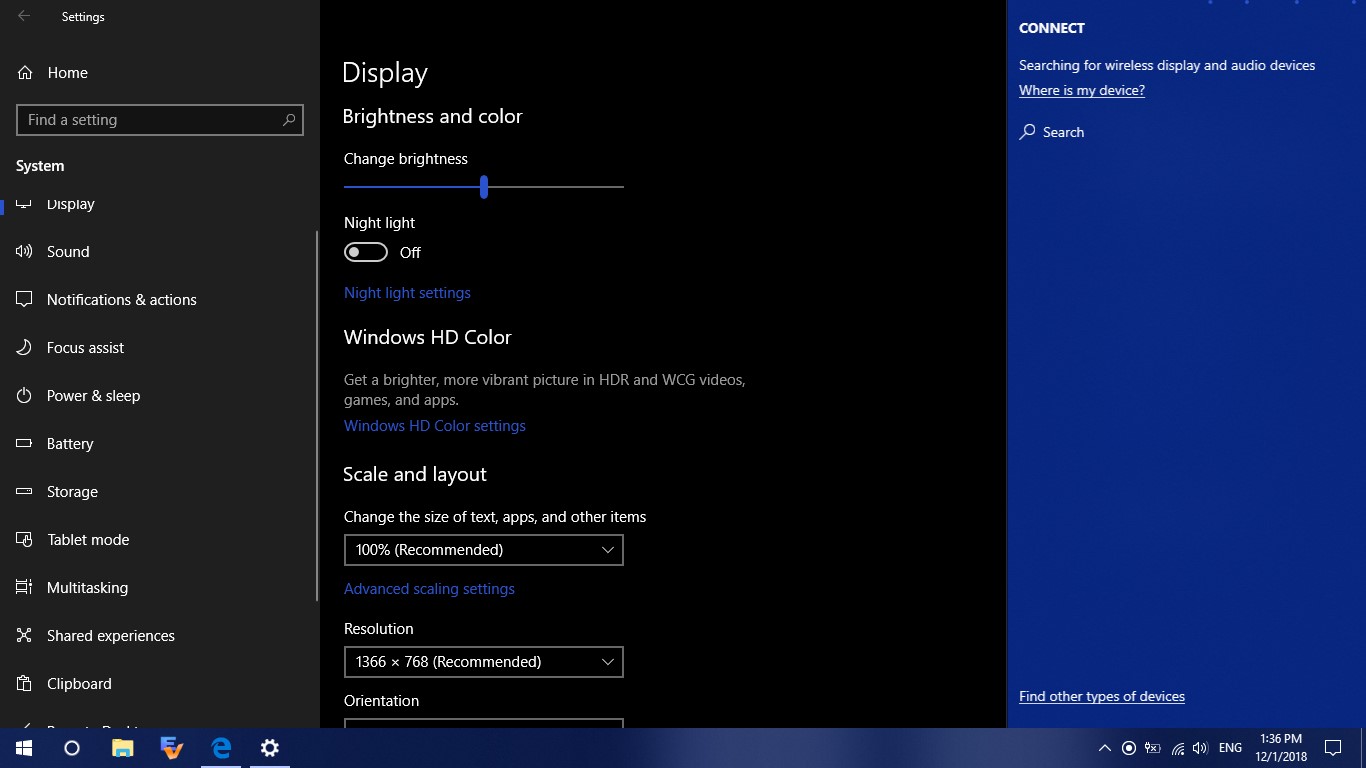The image size is (1366, 768).
Task: Go back with the Settings back arrow
Action: (x=24, y=16)
